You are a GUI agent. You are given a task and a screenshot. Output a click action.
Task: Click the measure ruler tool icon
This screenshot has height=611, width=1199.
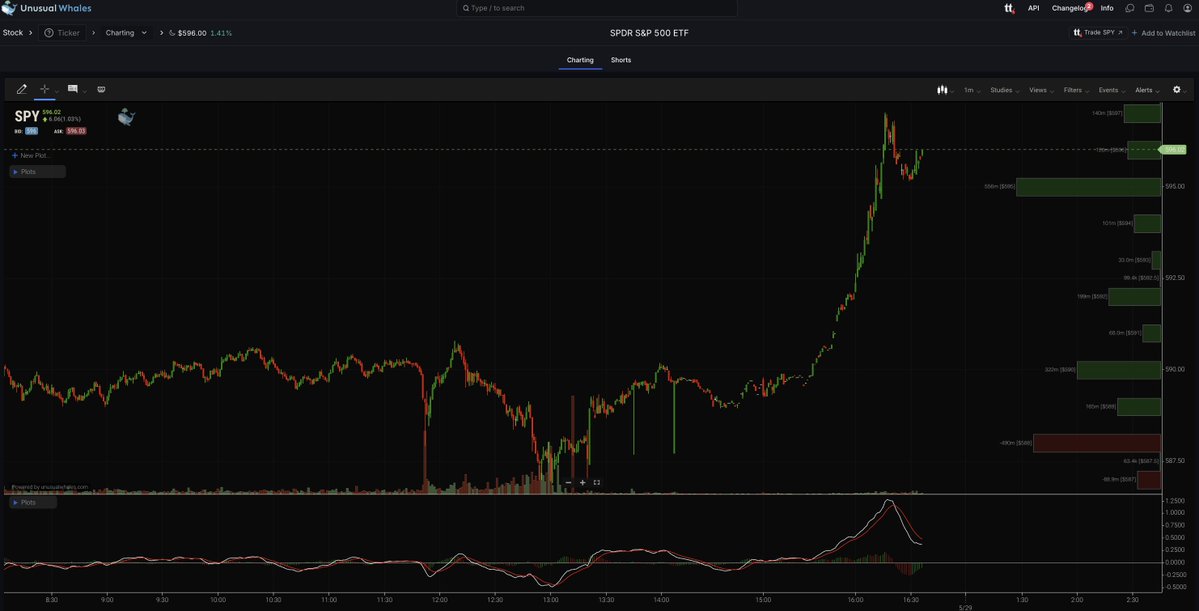101,89
